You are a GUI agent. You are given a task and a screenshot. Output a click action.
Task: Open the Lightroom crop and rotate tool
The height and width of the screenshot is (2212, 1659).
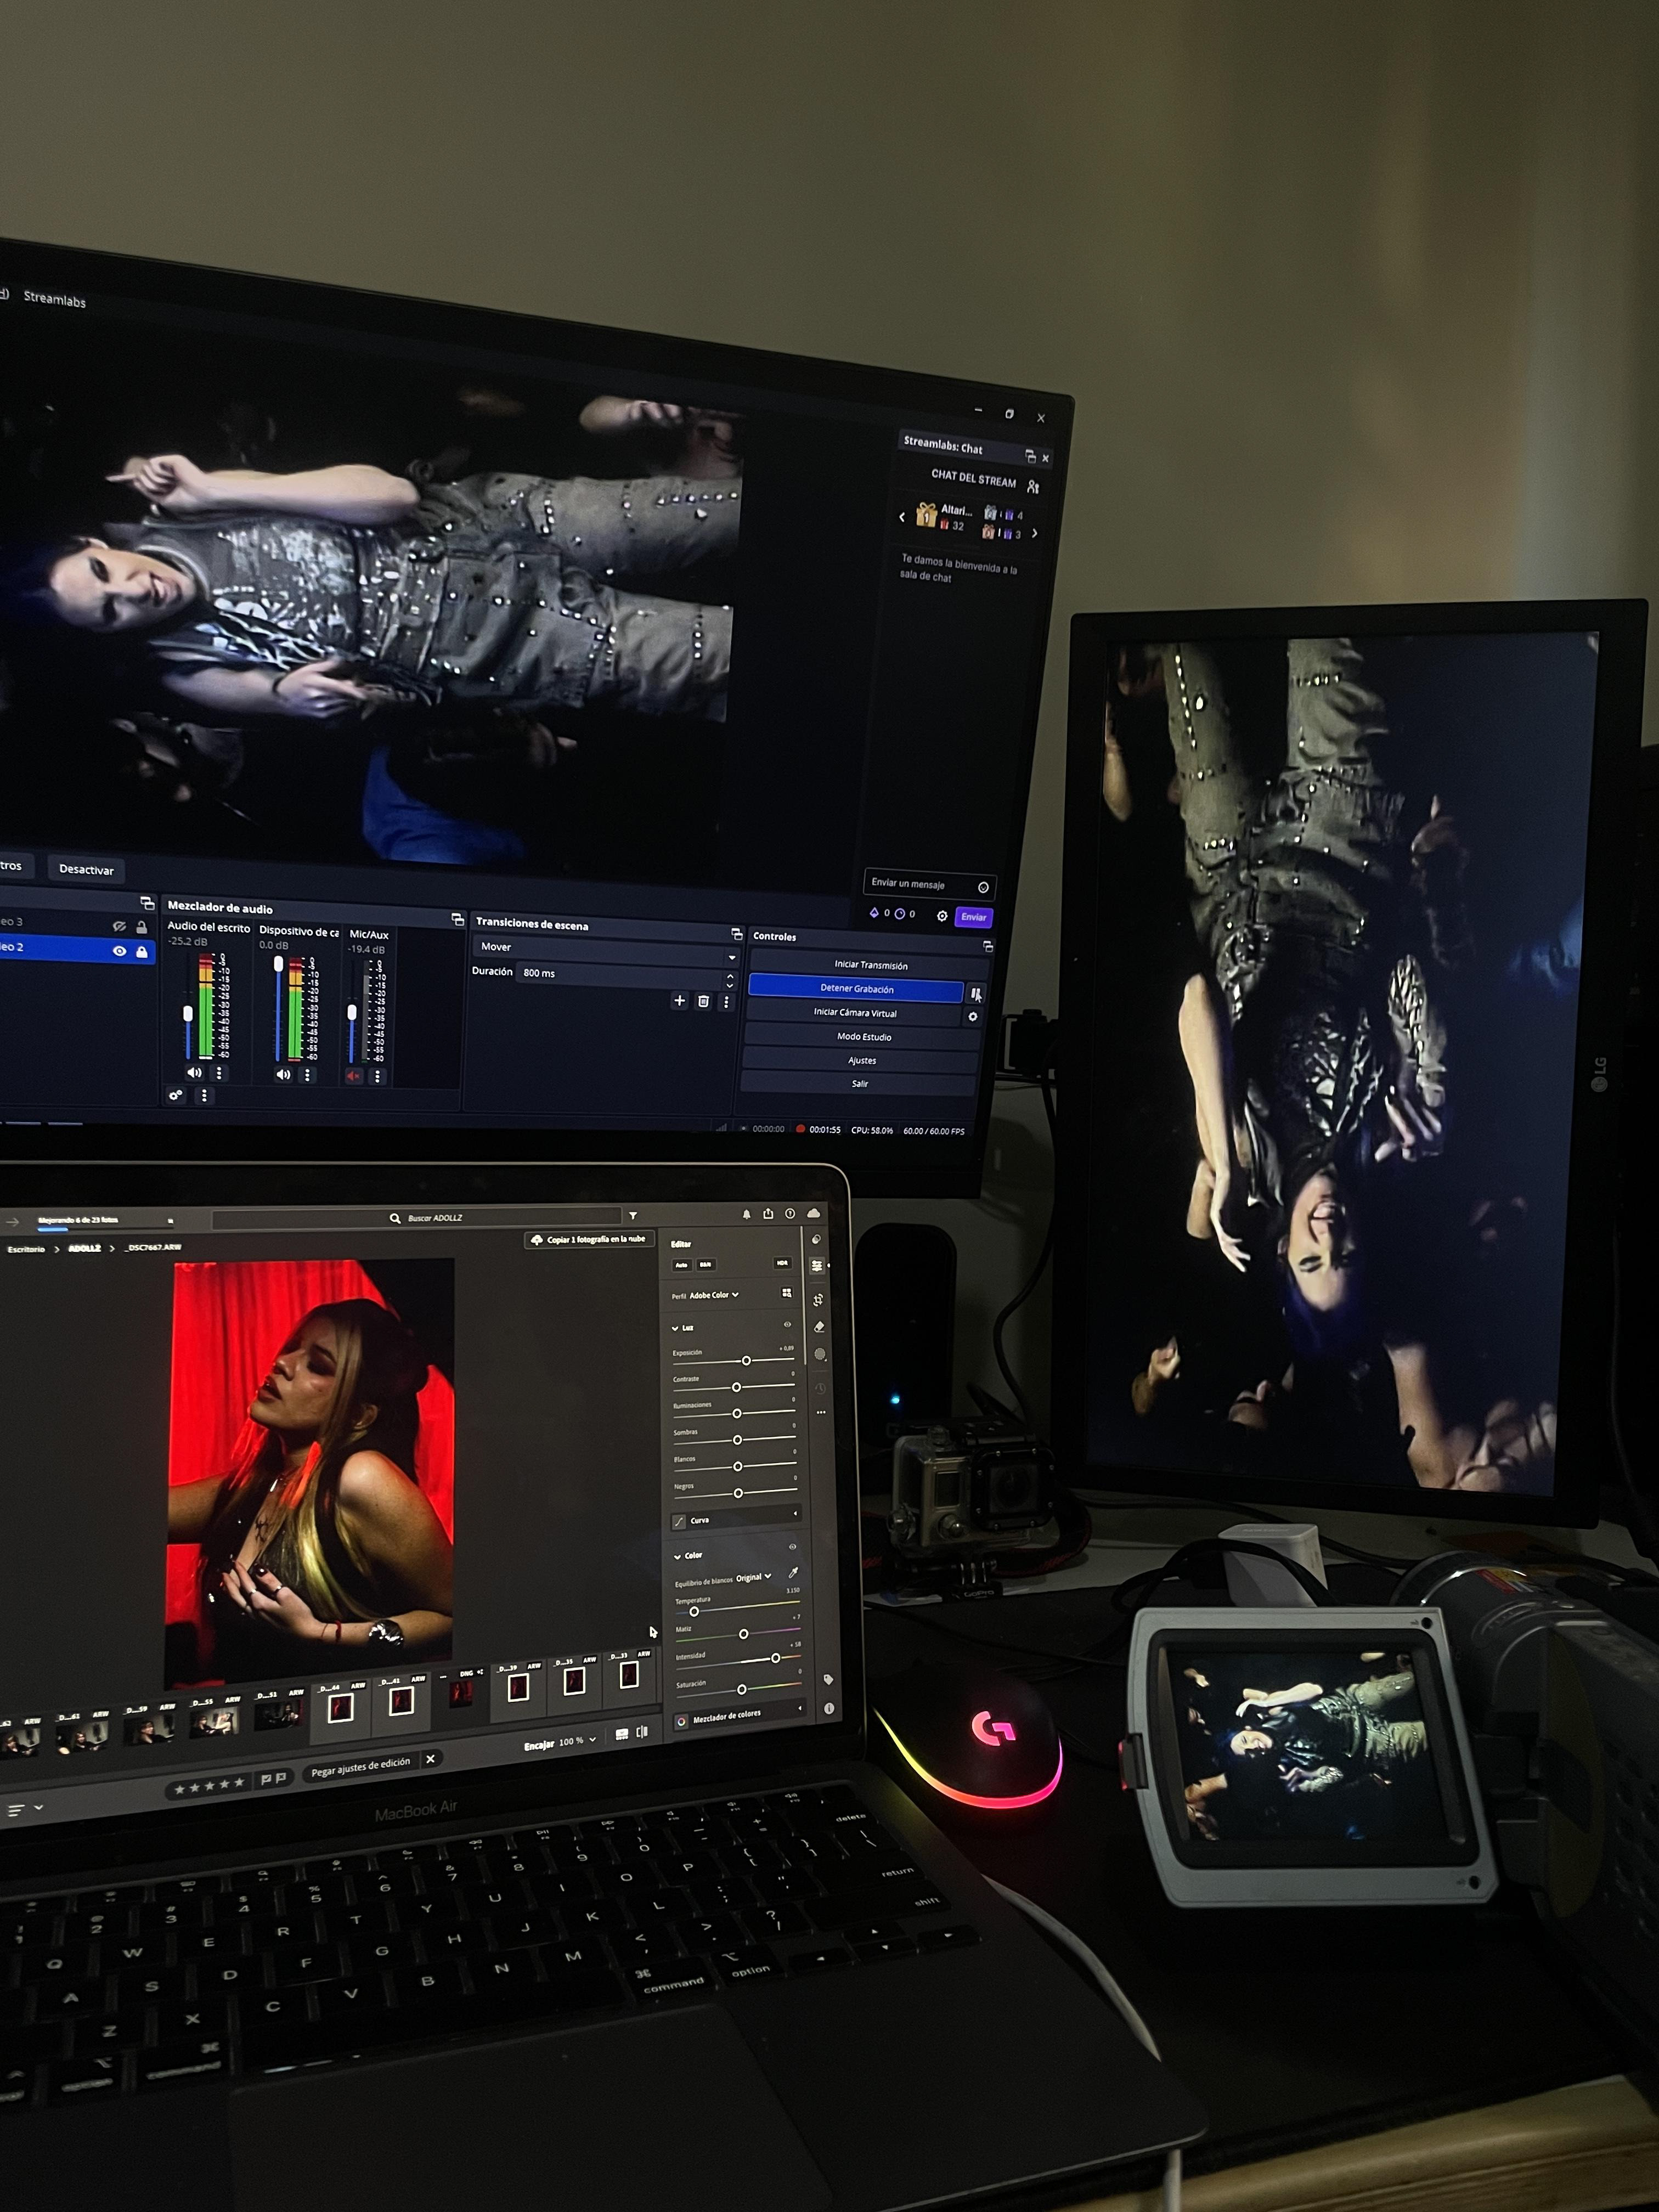coord(818,1299)
